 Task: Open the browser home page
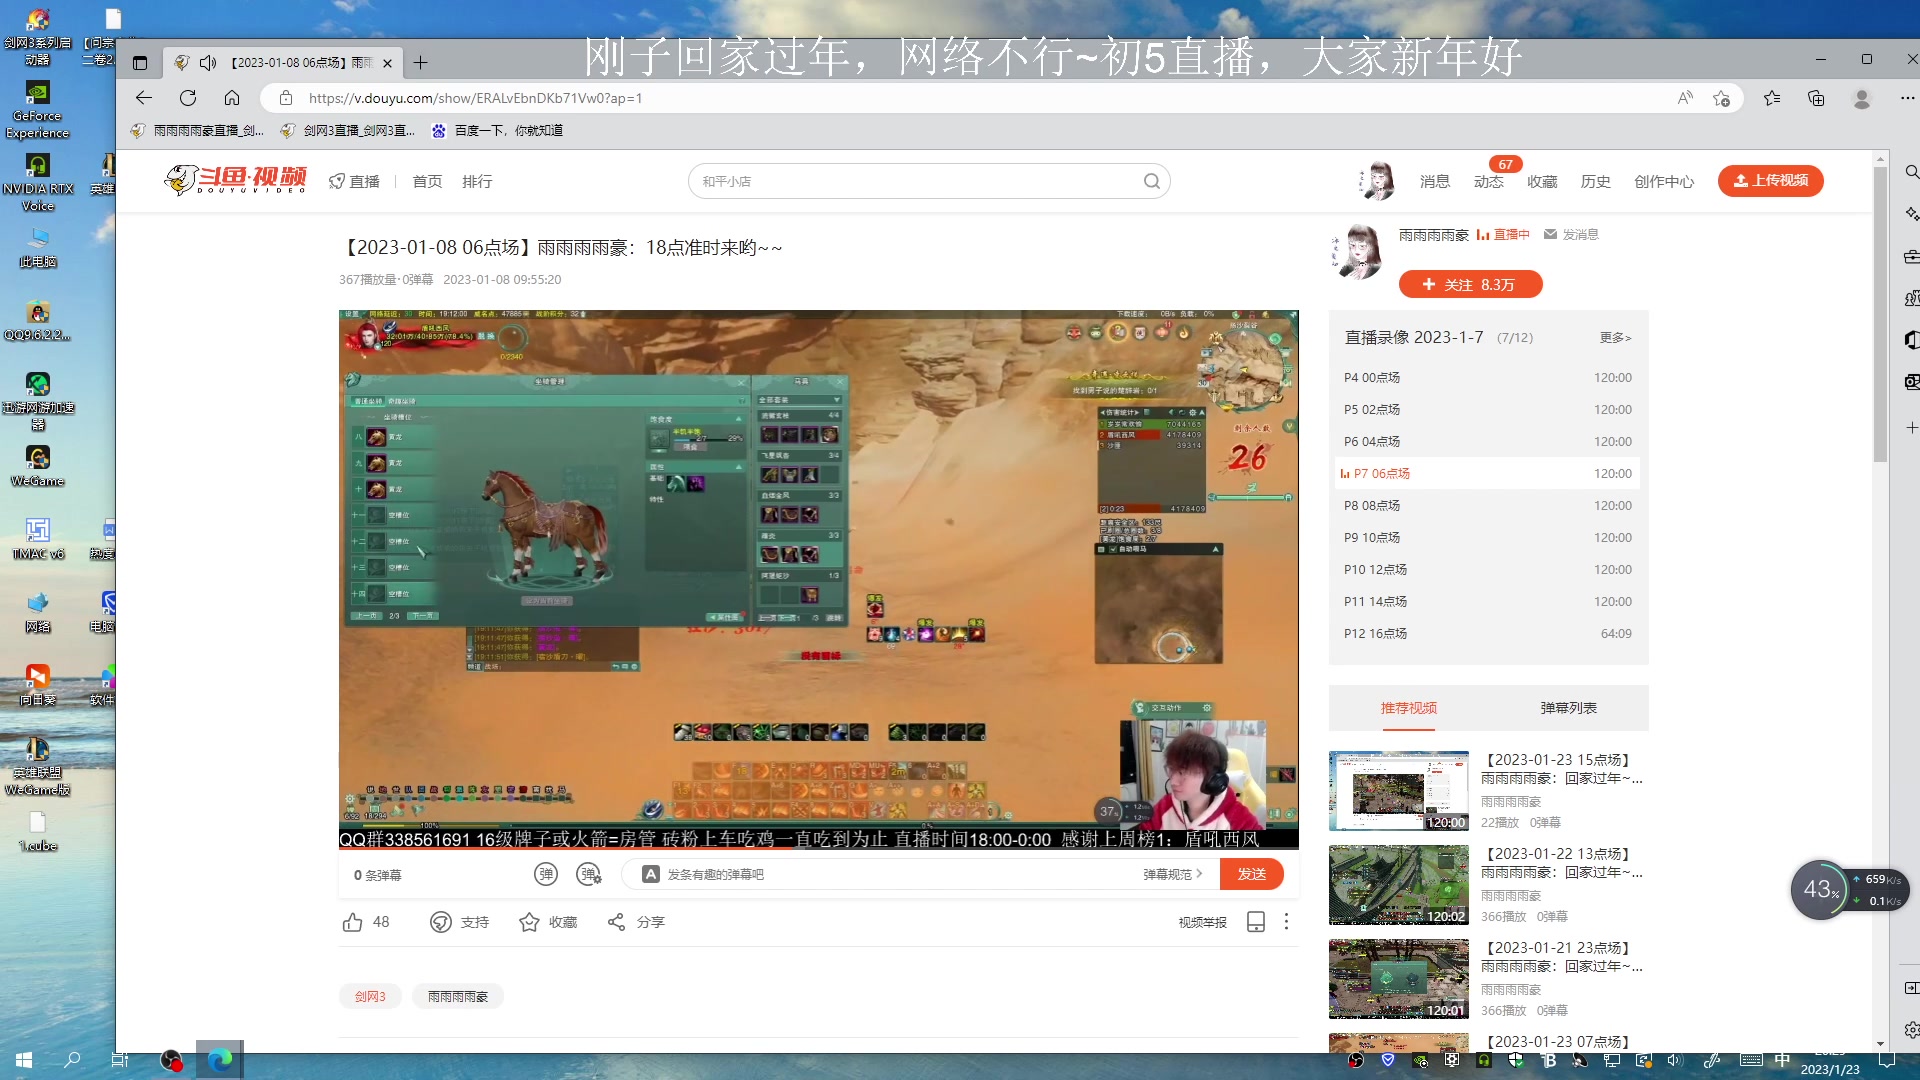232,98
